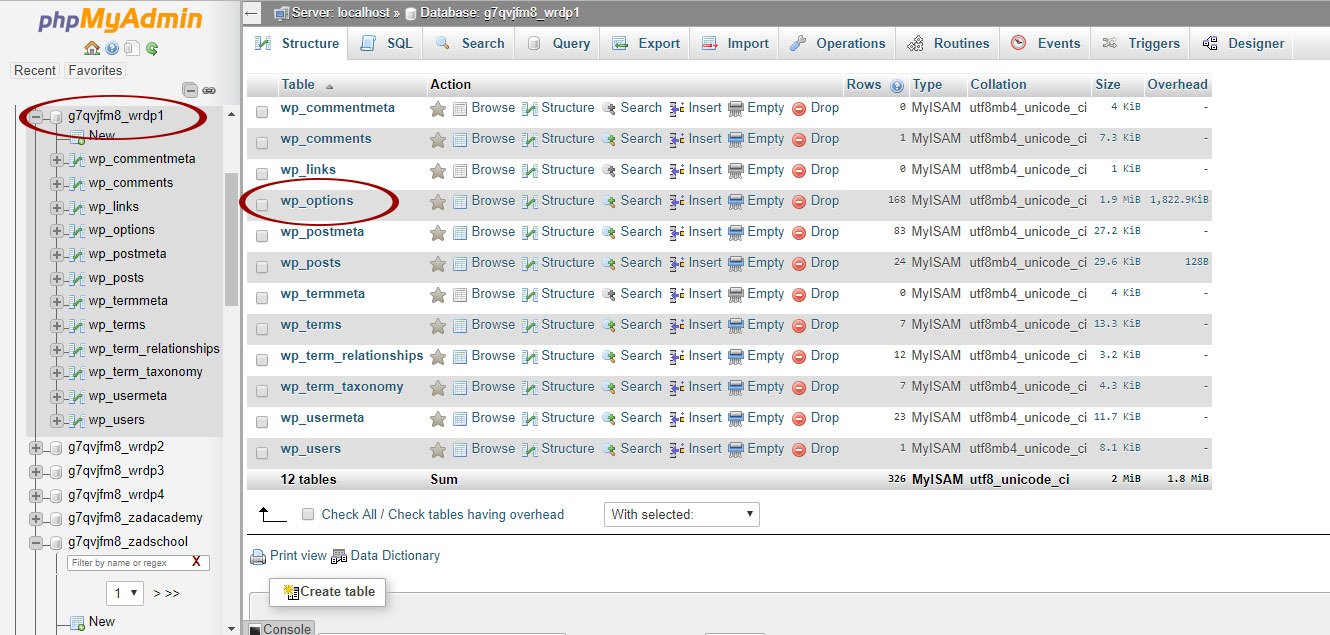Click wp_links table icon in sidebar tree
The image size is (1330, 635).
point(76,207)
